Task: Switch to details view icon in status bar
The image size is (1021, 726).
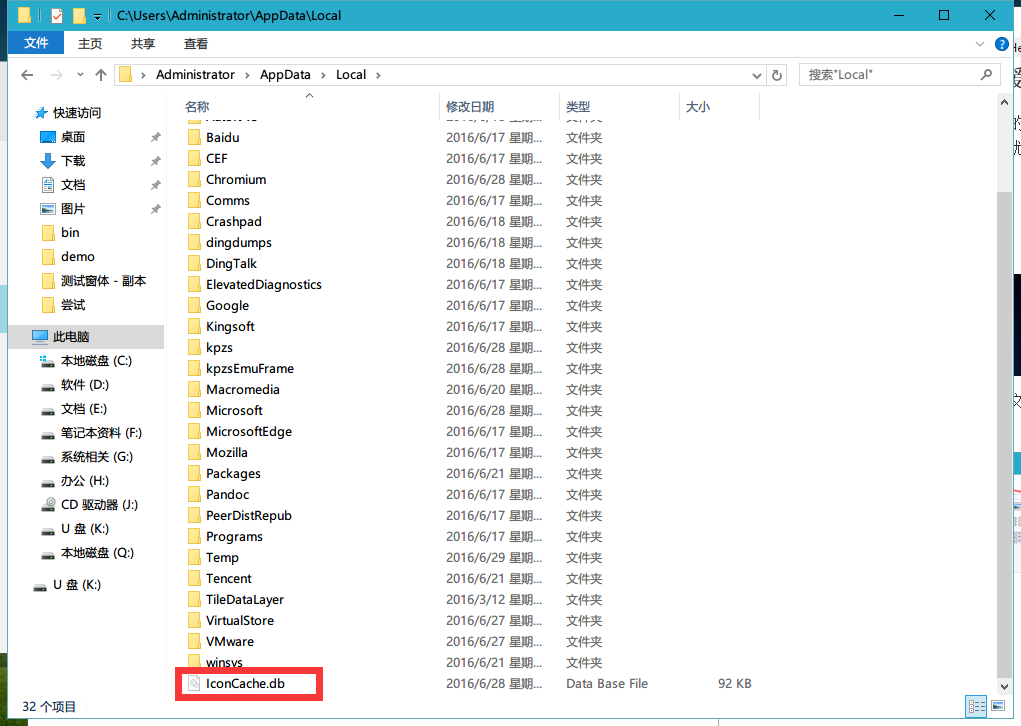Action: click(976, 707)
